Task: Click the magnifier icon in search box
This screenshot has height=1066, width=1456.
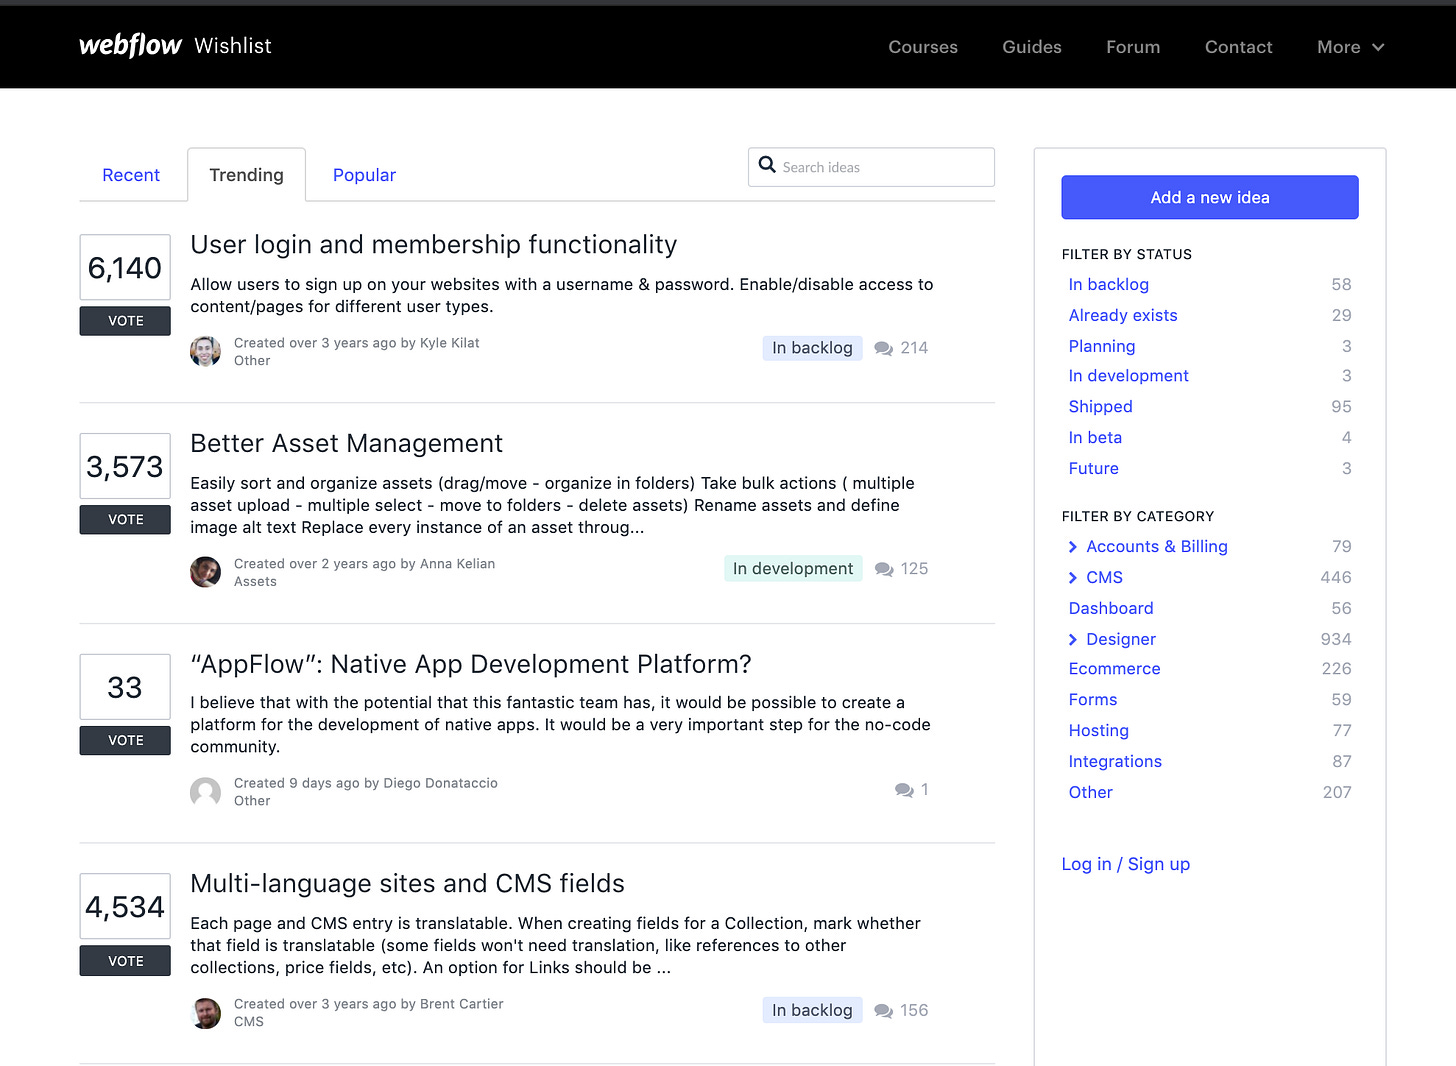Action: 767,165
